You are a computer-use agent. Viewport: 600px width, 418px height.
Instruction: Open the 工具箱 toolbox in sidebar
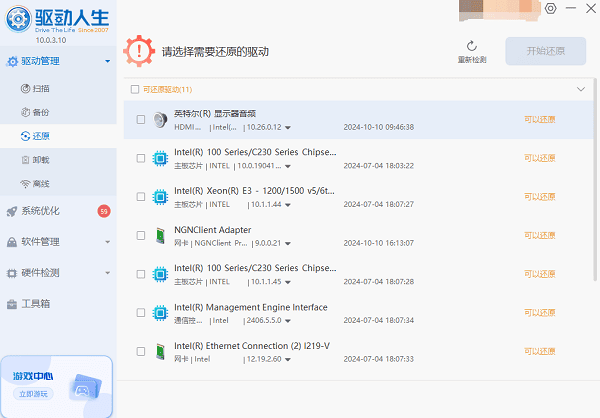click(x=36, y=303)
